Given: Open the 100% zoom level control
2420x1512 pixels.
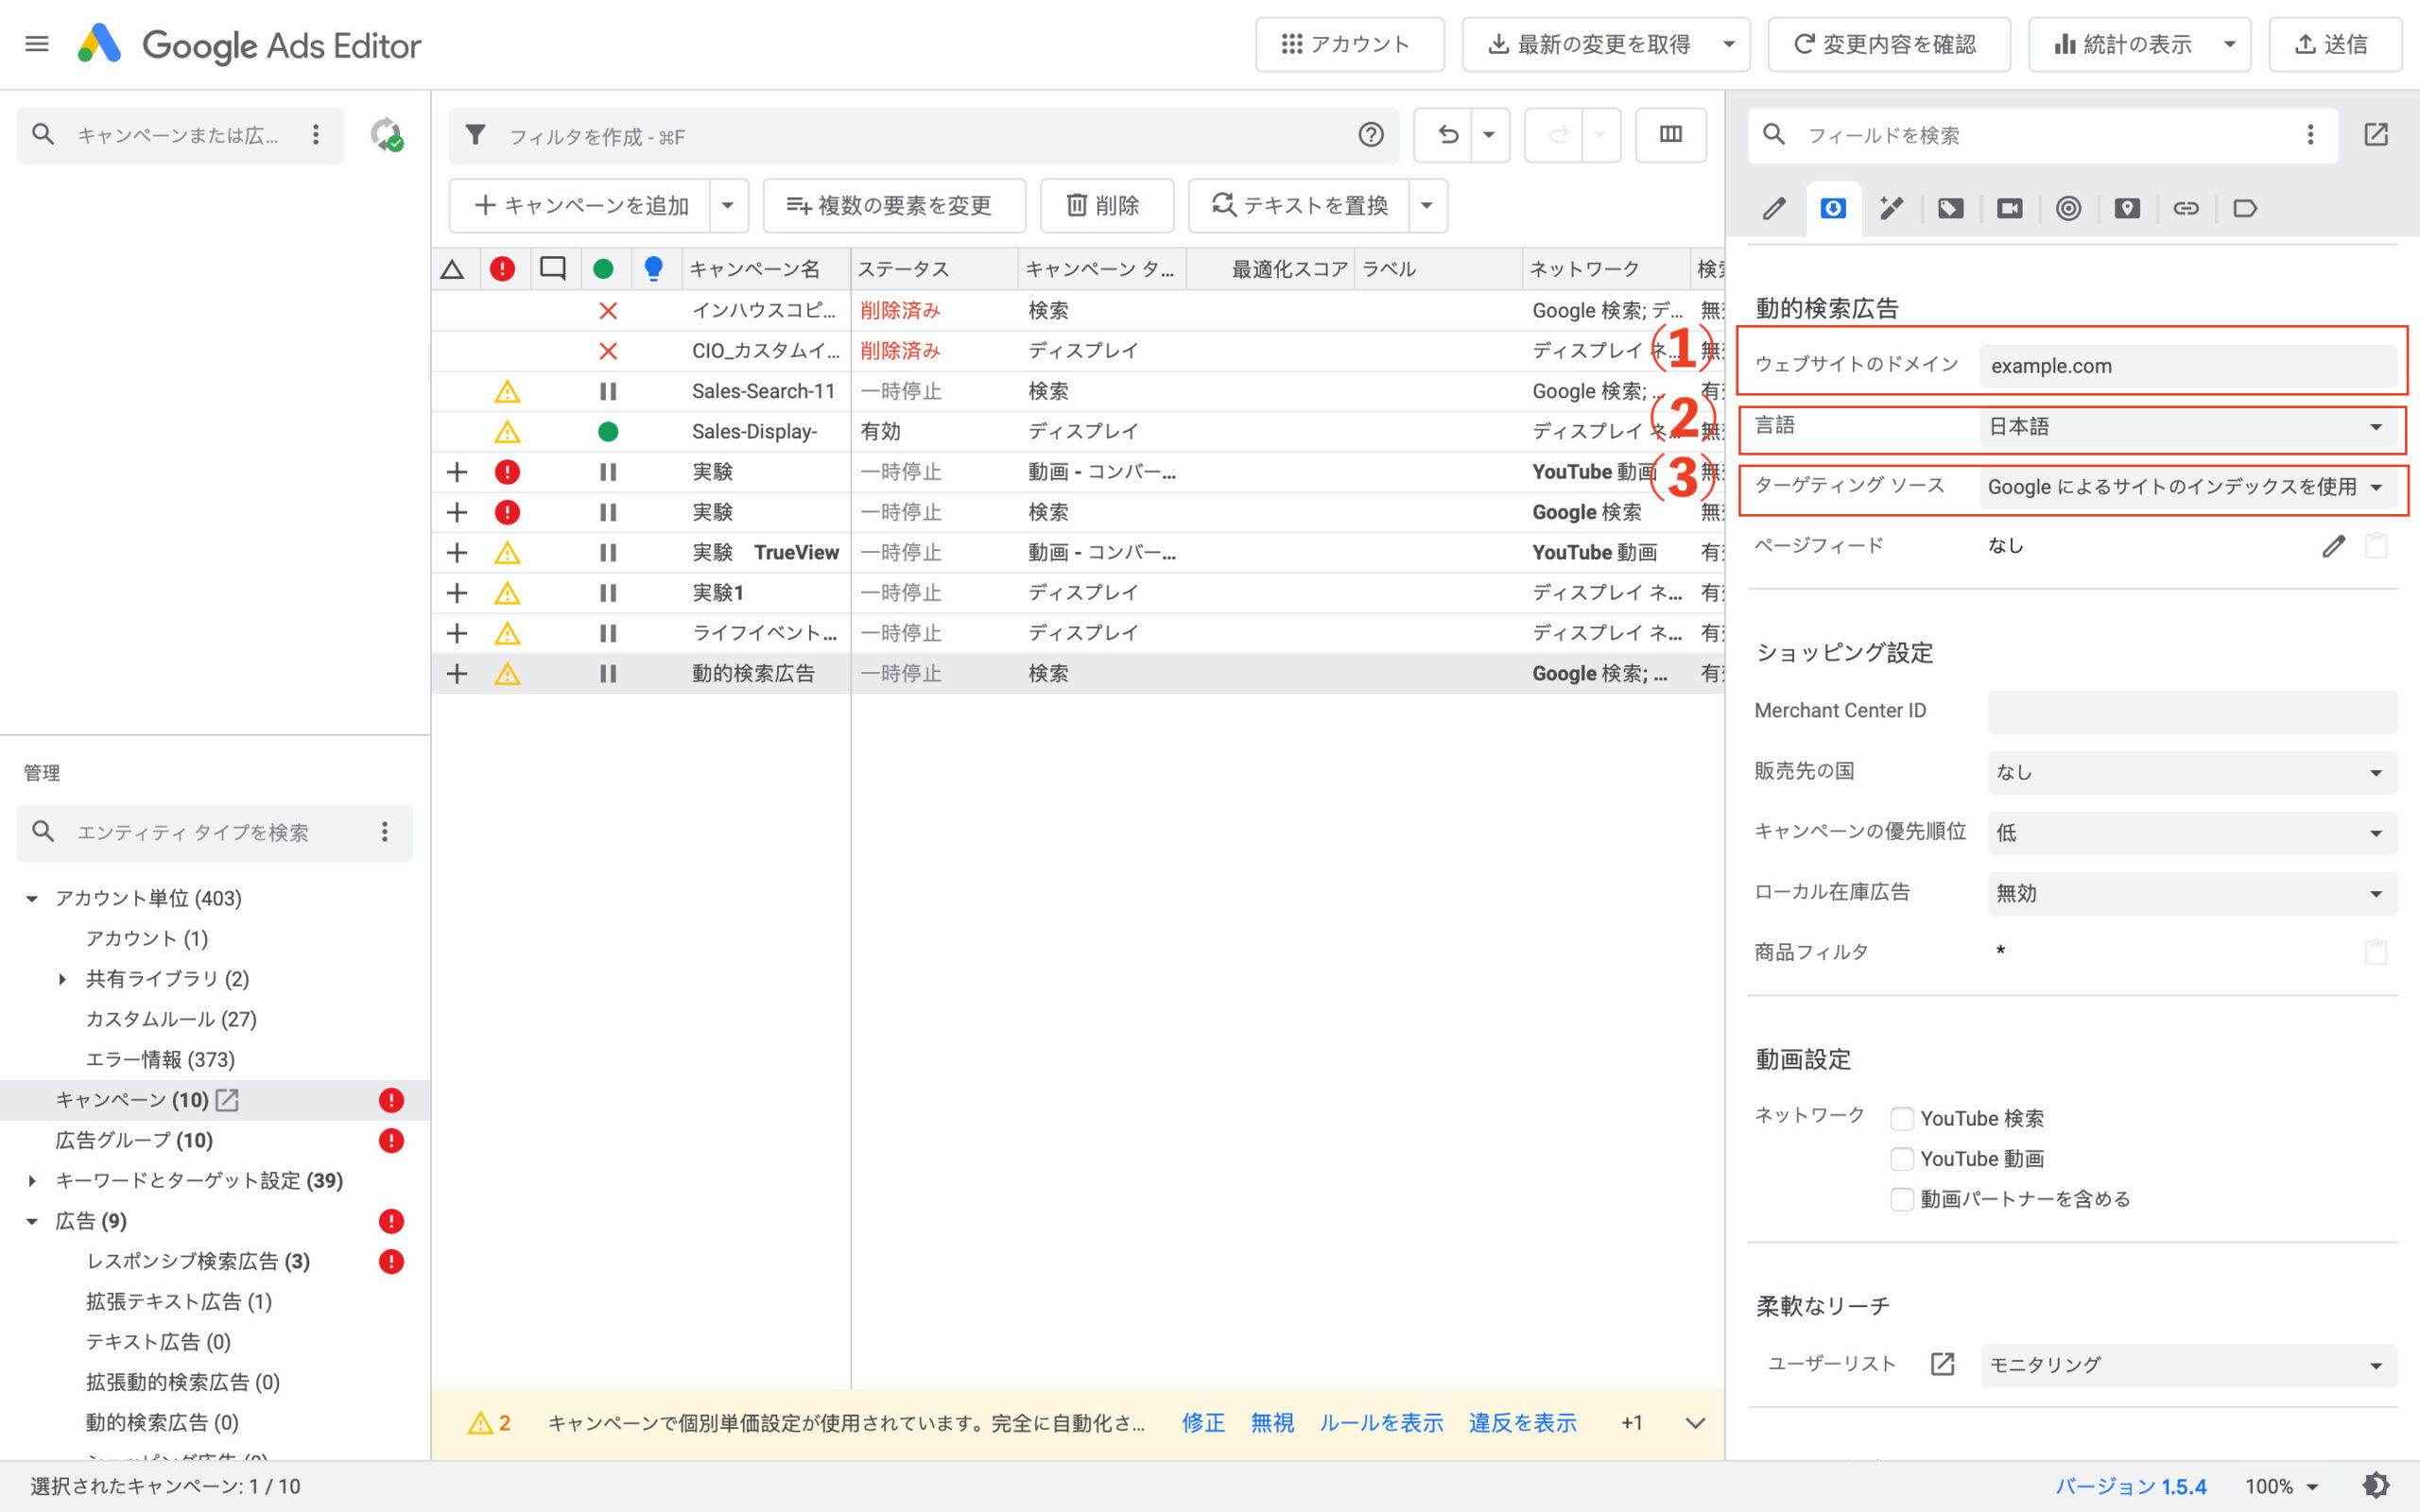Looking at the screenshot, I should pyautogui.click(x=2283, y=1486).
